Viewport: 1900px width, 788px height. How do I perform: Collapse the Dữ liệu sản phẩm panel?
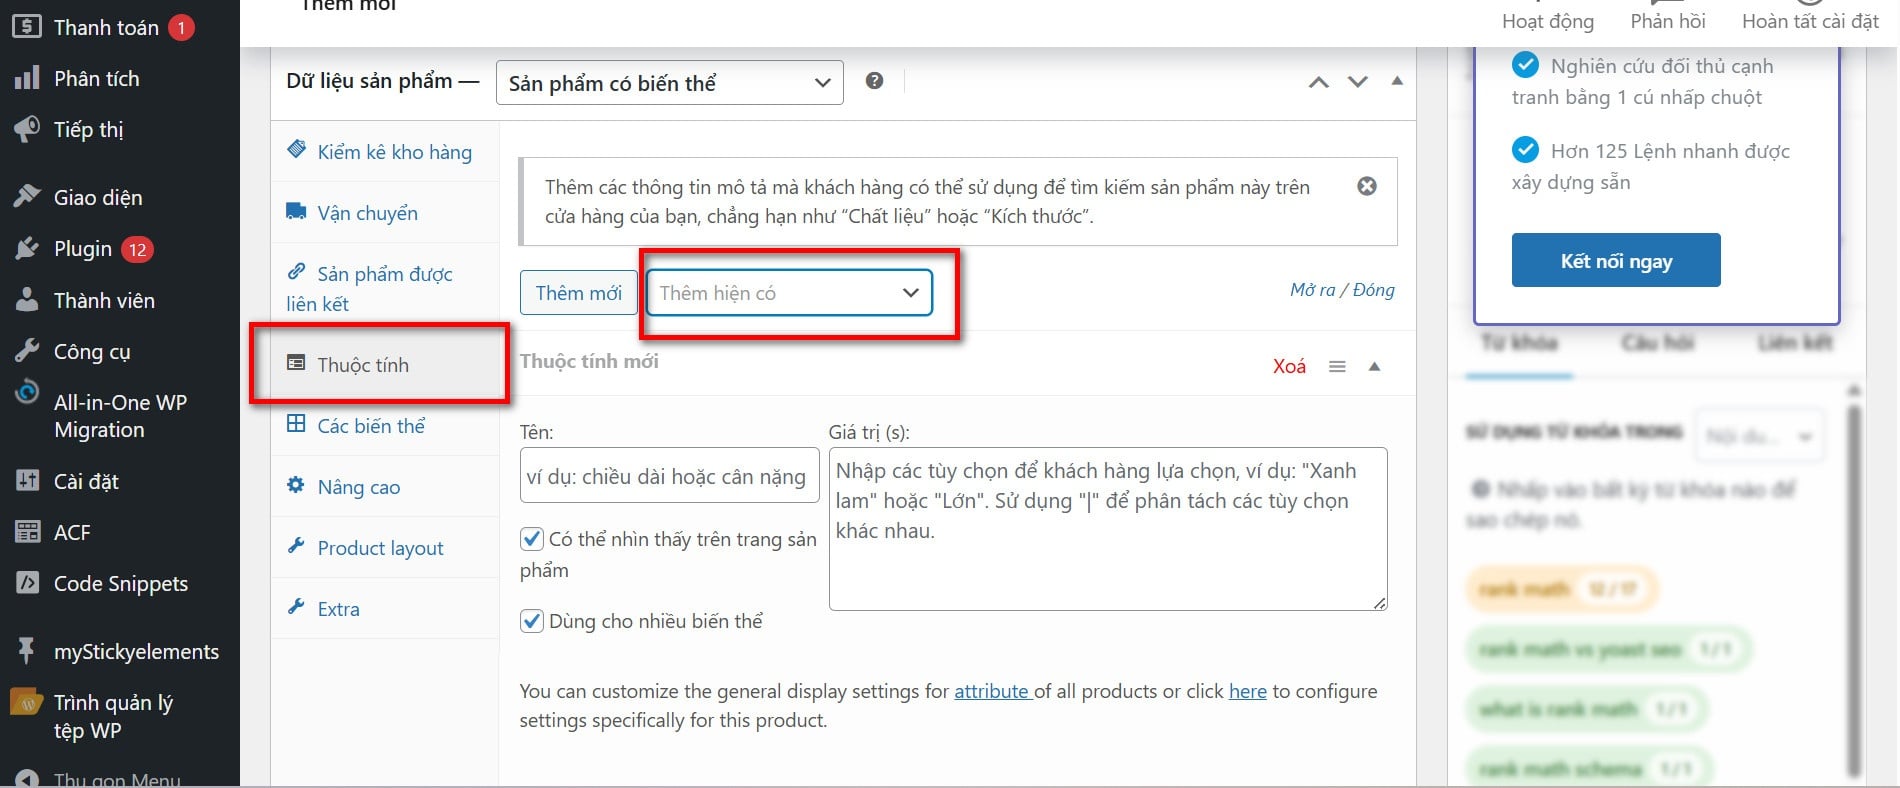[x=1397, y=81]
